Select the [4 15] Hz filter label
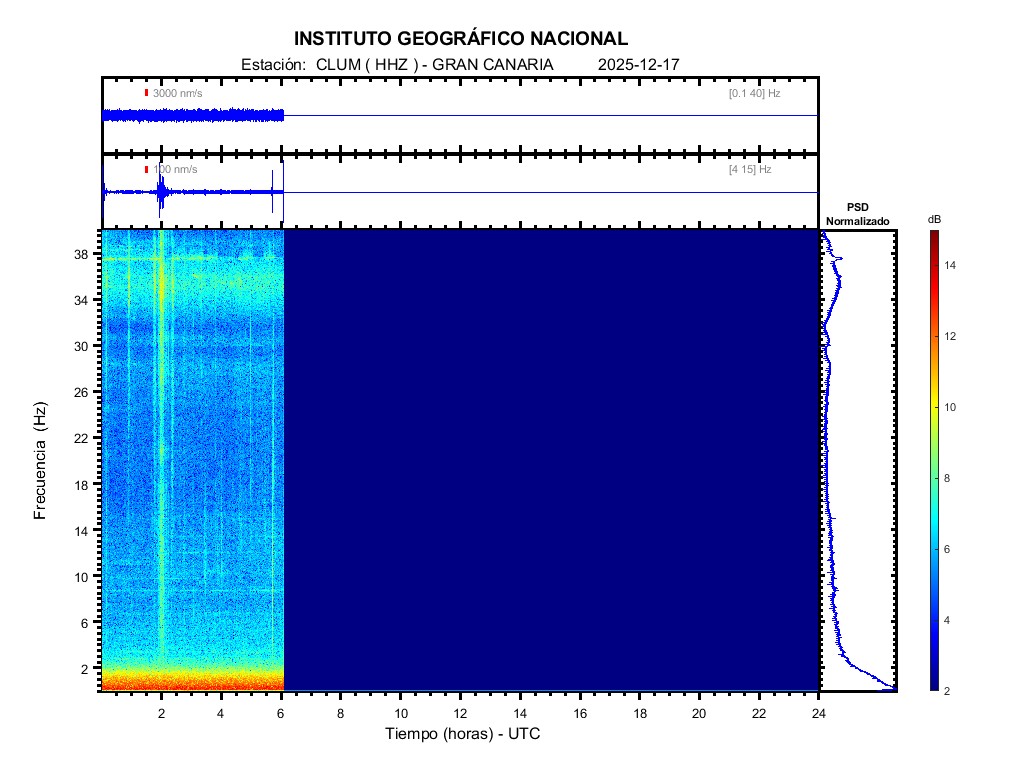1024x768 pixels. (x=750, y=170)
